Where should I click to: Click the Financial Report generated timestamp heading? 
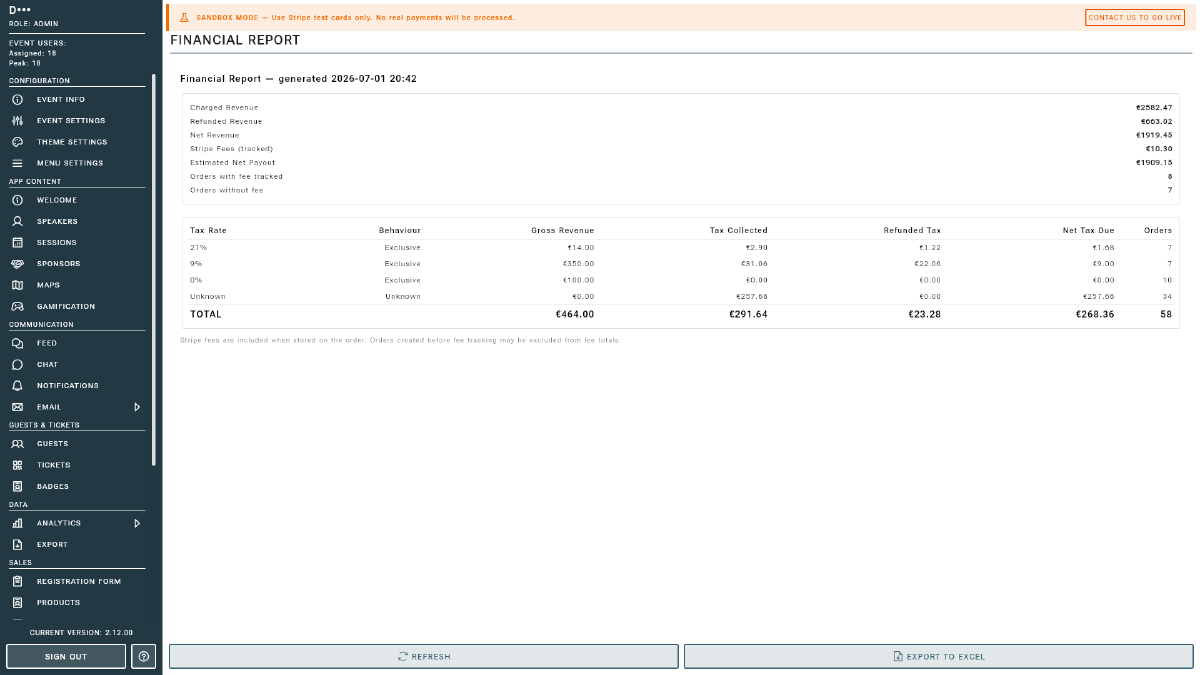point(298,78)
